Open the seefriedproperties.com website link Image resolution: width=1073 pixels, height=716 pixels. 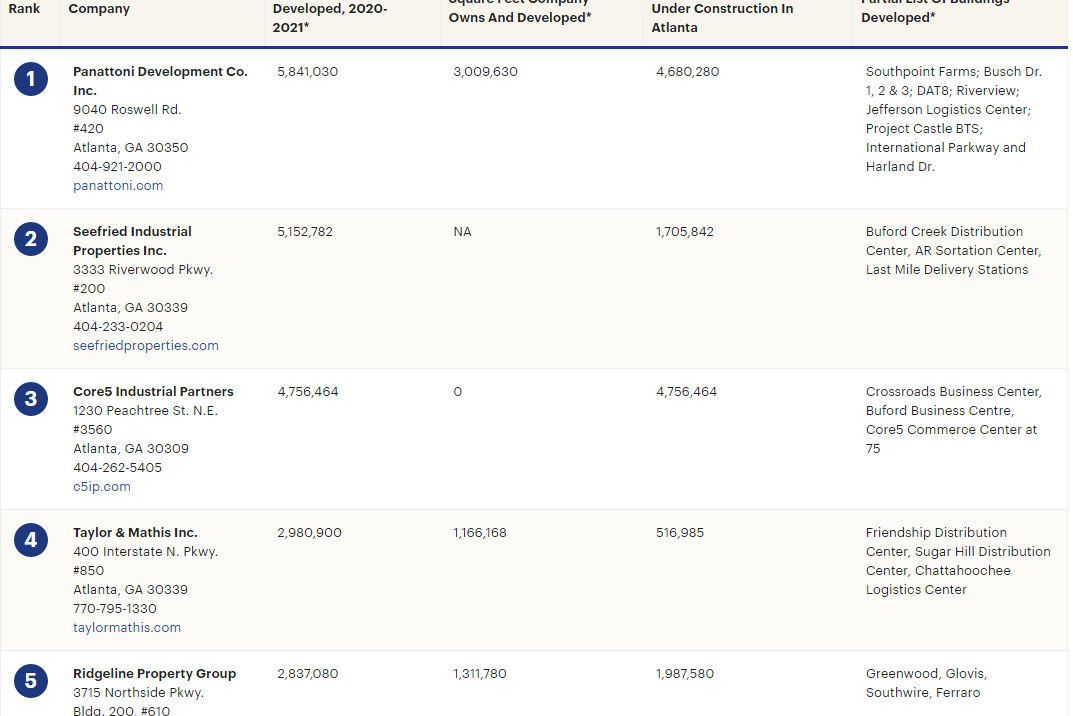(146, 346)
